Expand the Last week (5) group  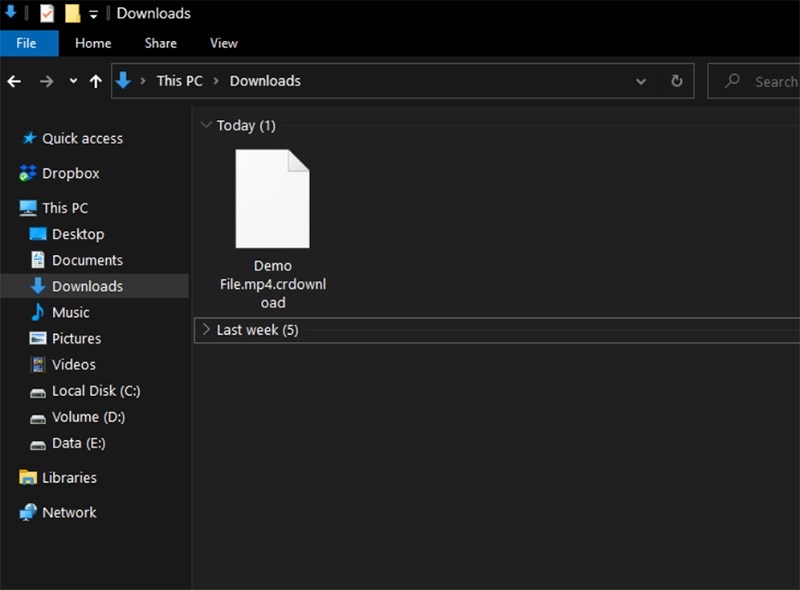coord(206,329)
